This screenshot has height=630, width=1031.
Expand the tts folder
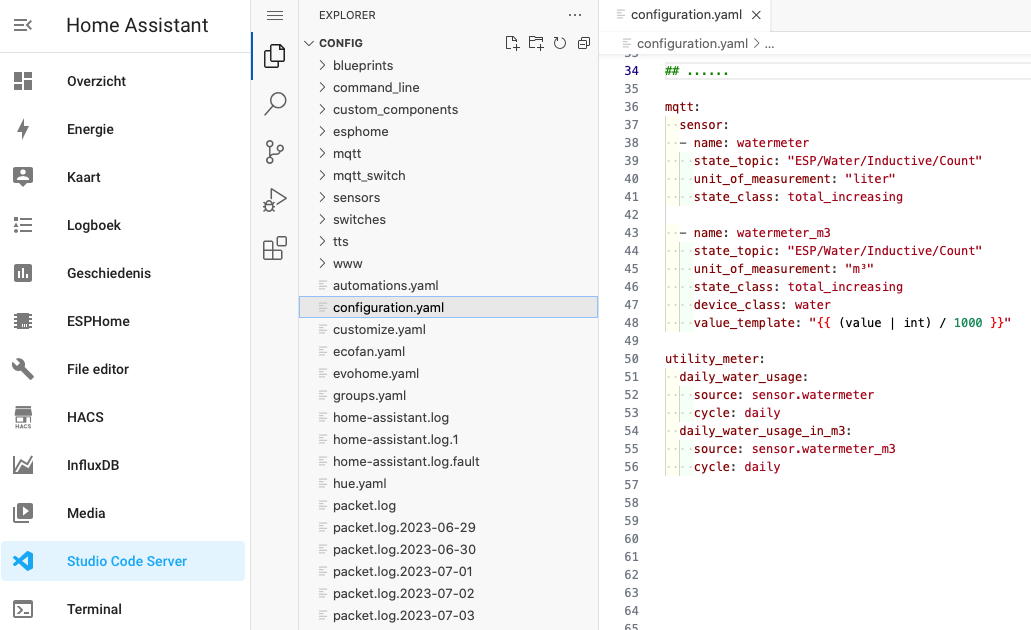pos(322,241)
